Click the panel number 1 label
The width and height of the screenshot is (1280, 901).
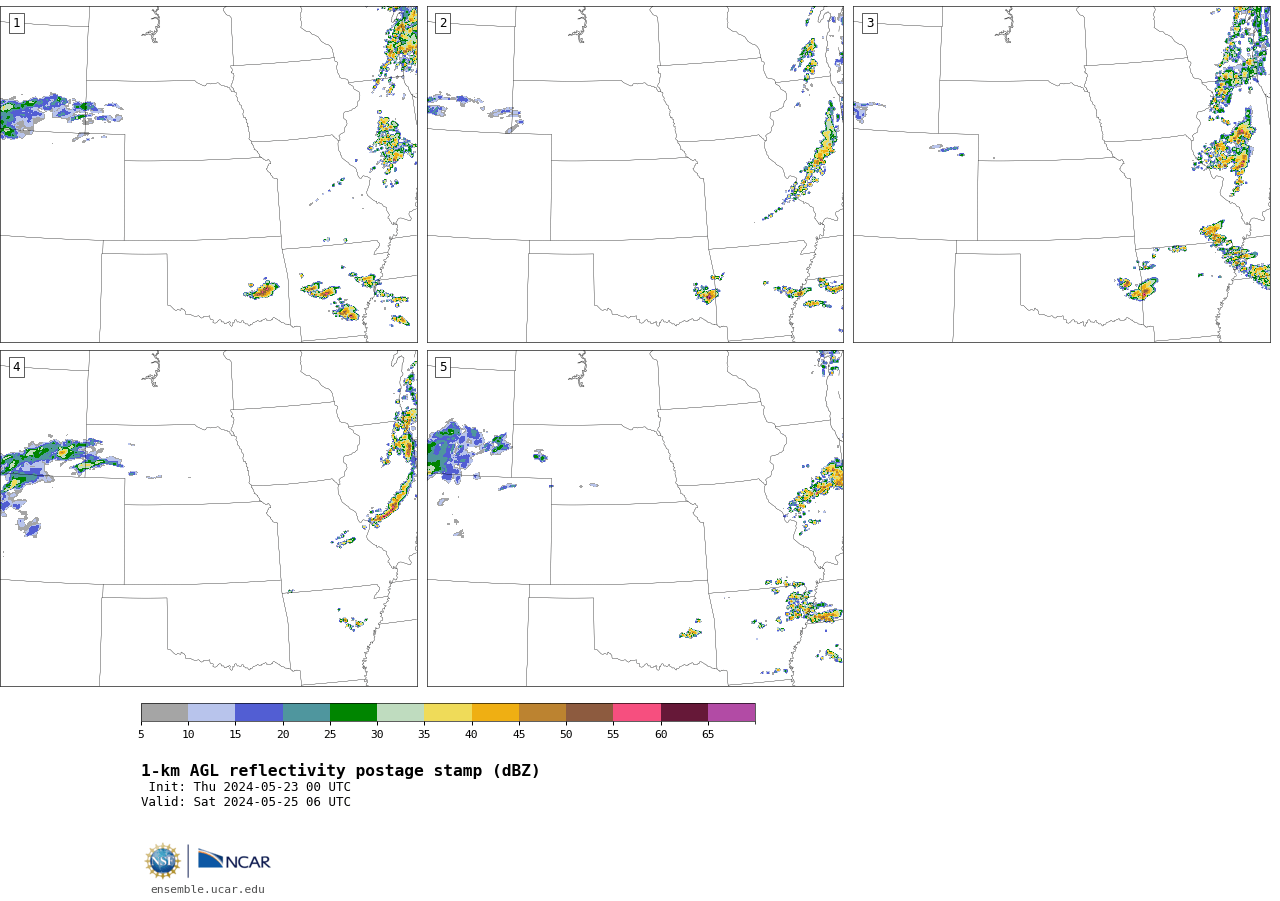point(16,23)
